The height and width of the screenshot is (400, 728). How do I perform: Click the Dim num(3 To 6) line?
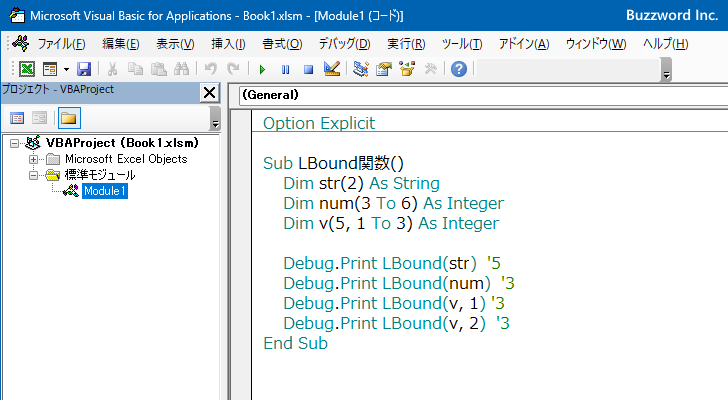click(x=393, y=203)
